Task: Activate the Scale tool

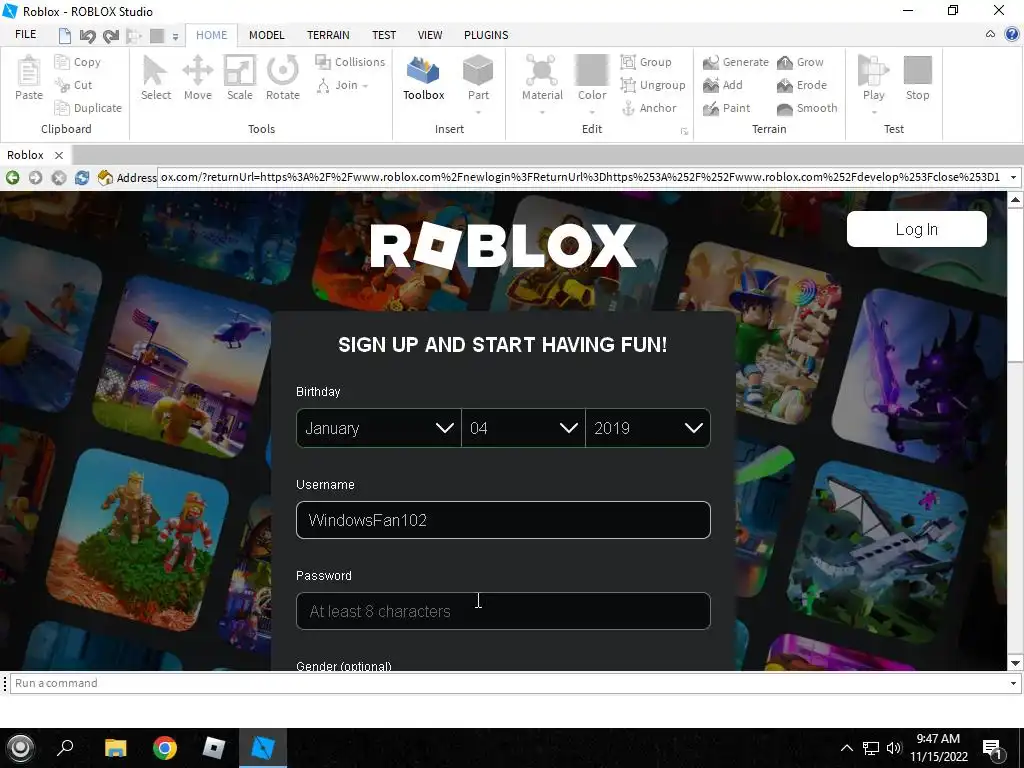Action: tap(240, 78)
